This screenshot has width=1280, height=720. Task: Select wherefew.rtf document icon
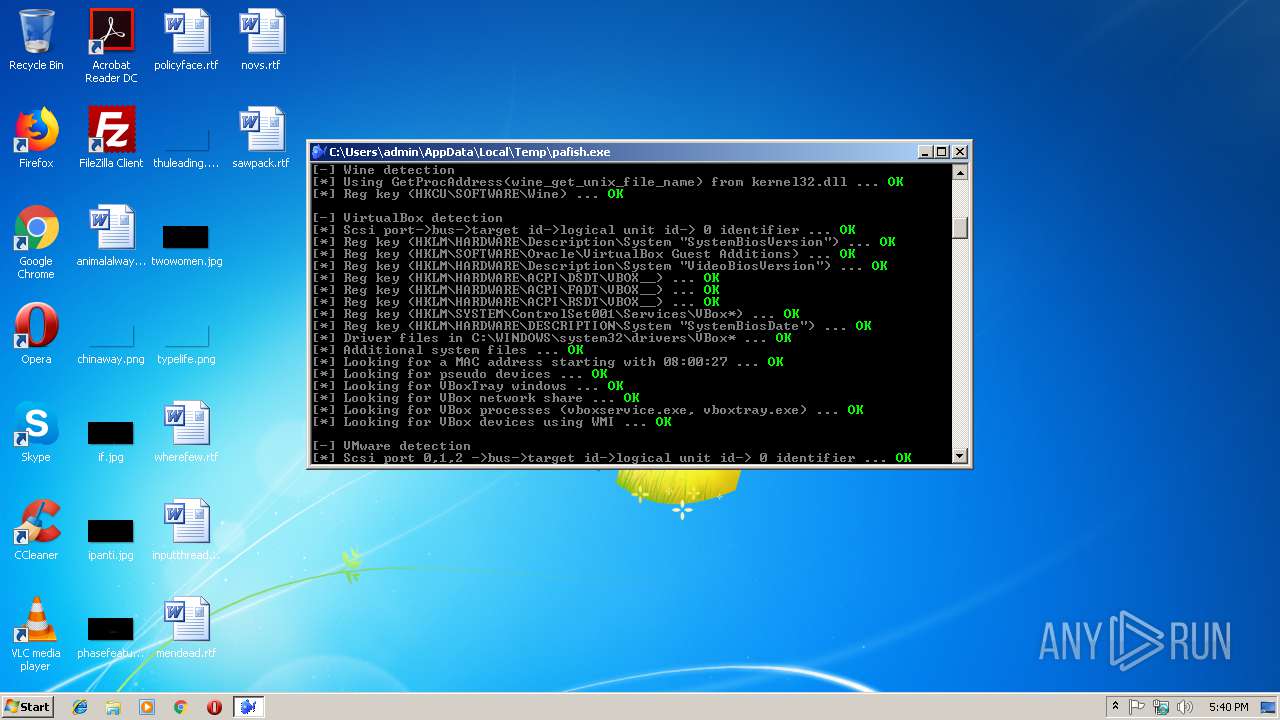186,432
